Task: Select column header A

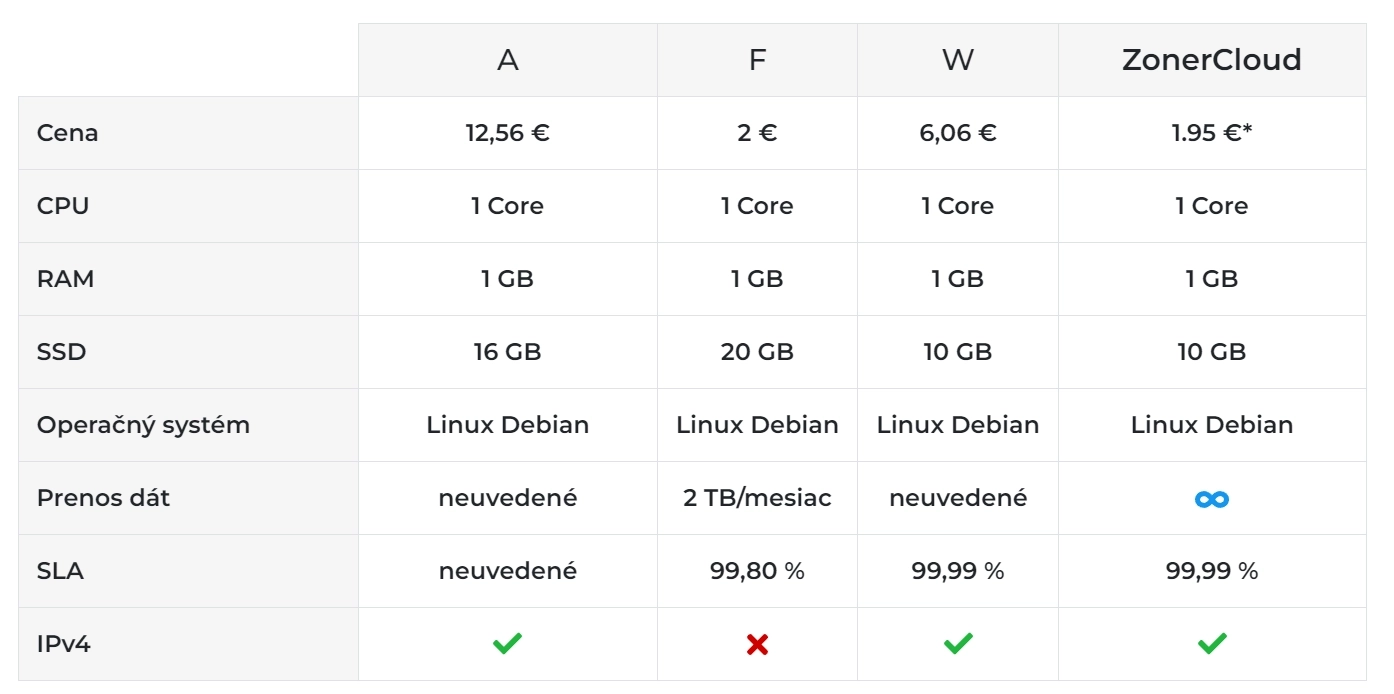Action: point(508,60)
